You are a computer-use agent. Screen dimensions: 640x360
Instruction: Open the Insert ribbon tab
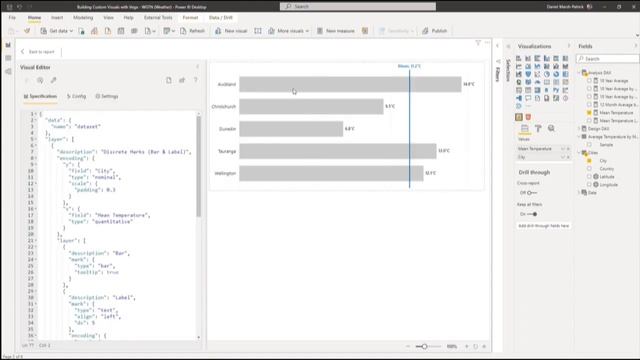tap(57, 18)
